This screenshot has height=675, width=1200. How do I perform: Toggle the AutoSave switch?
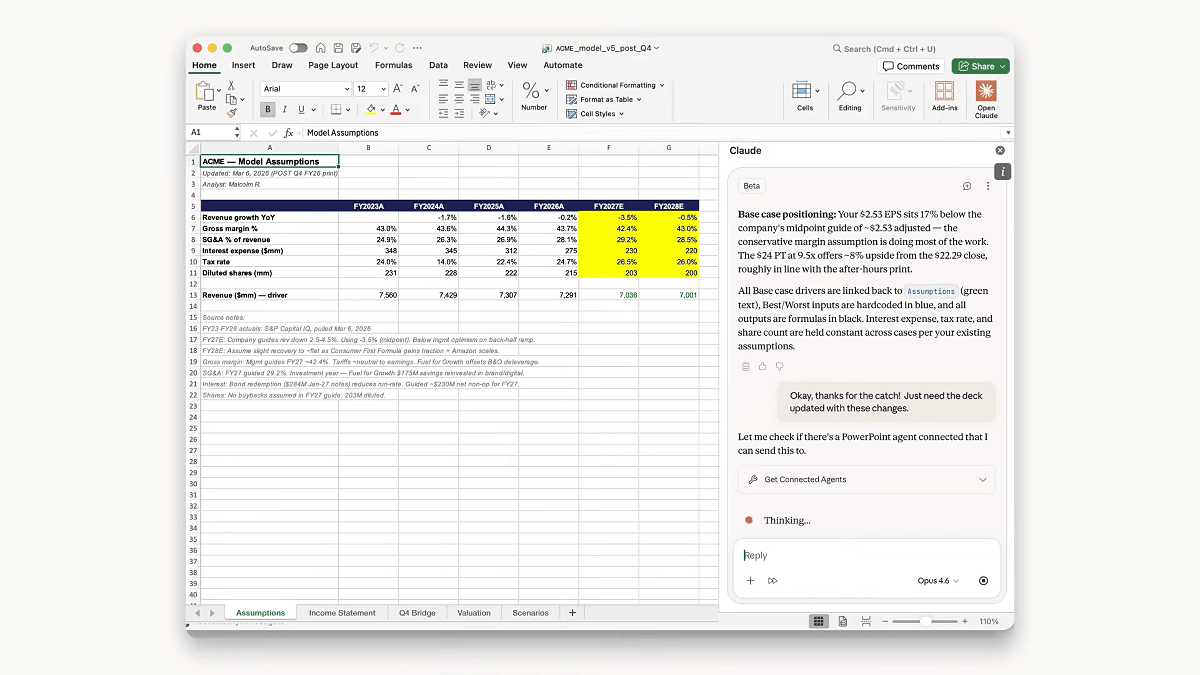point(298,48)
